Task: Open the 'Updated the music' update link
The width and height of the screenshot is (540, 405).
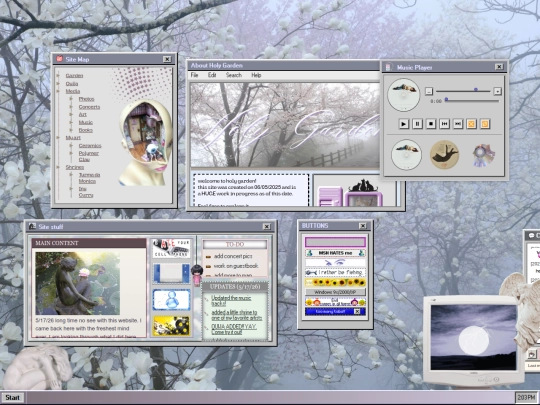Action: [x=231, y=301]
